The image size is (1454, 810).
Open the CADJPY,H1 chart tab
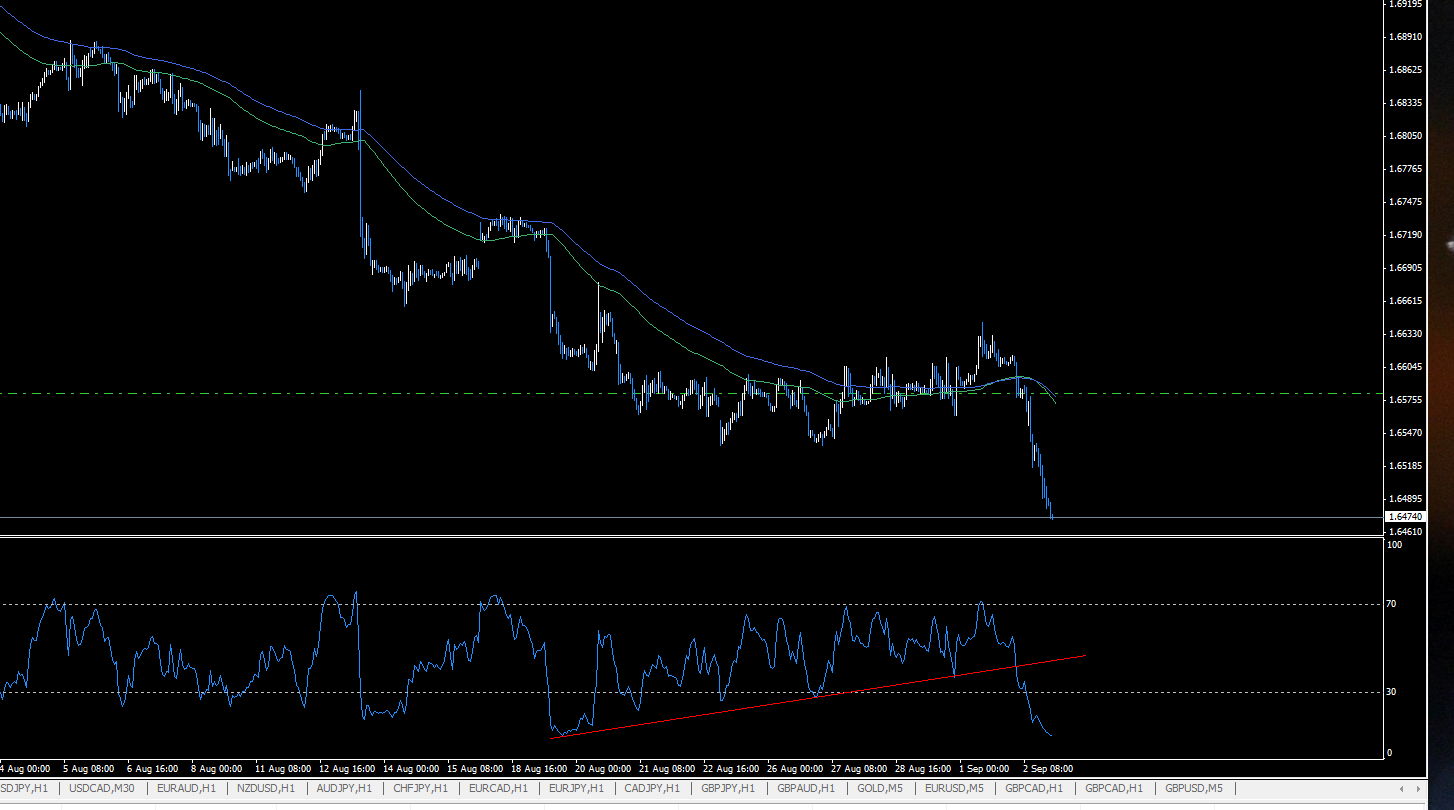click(651, 789)
